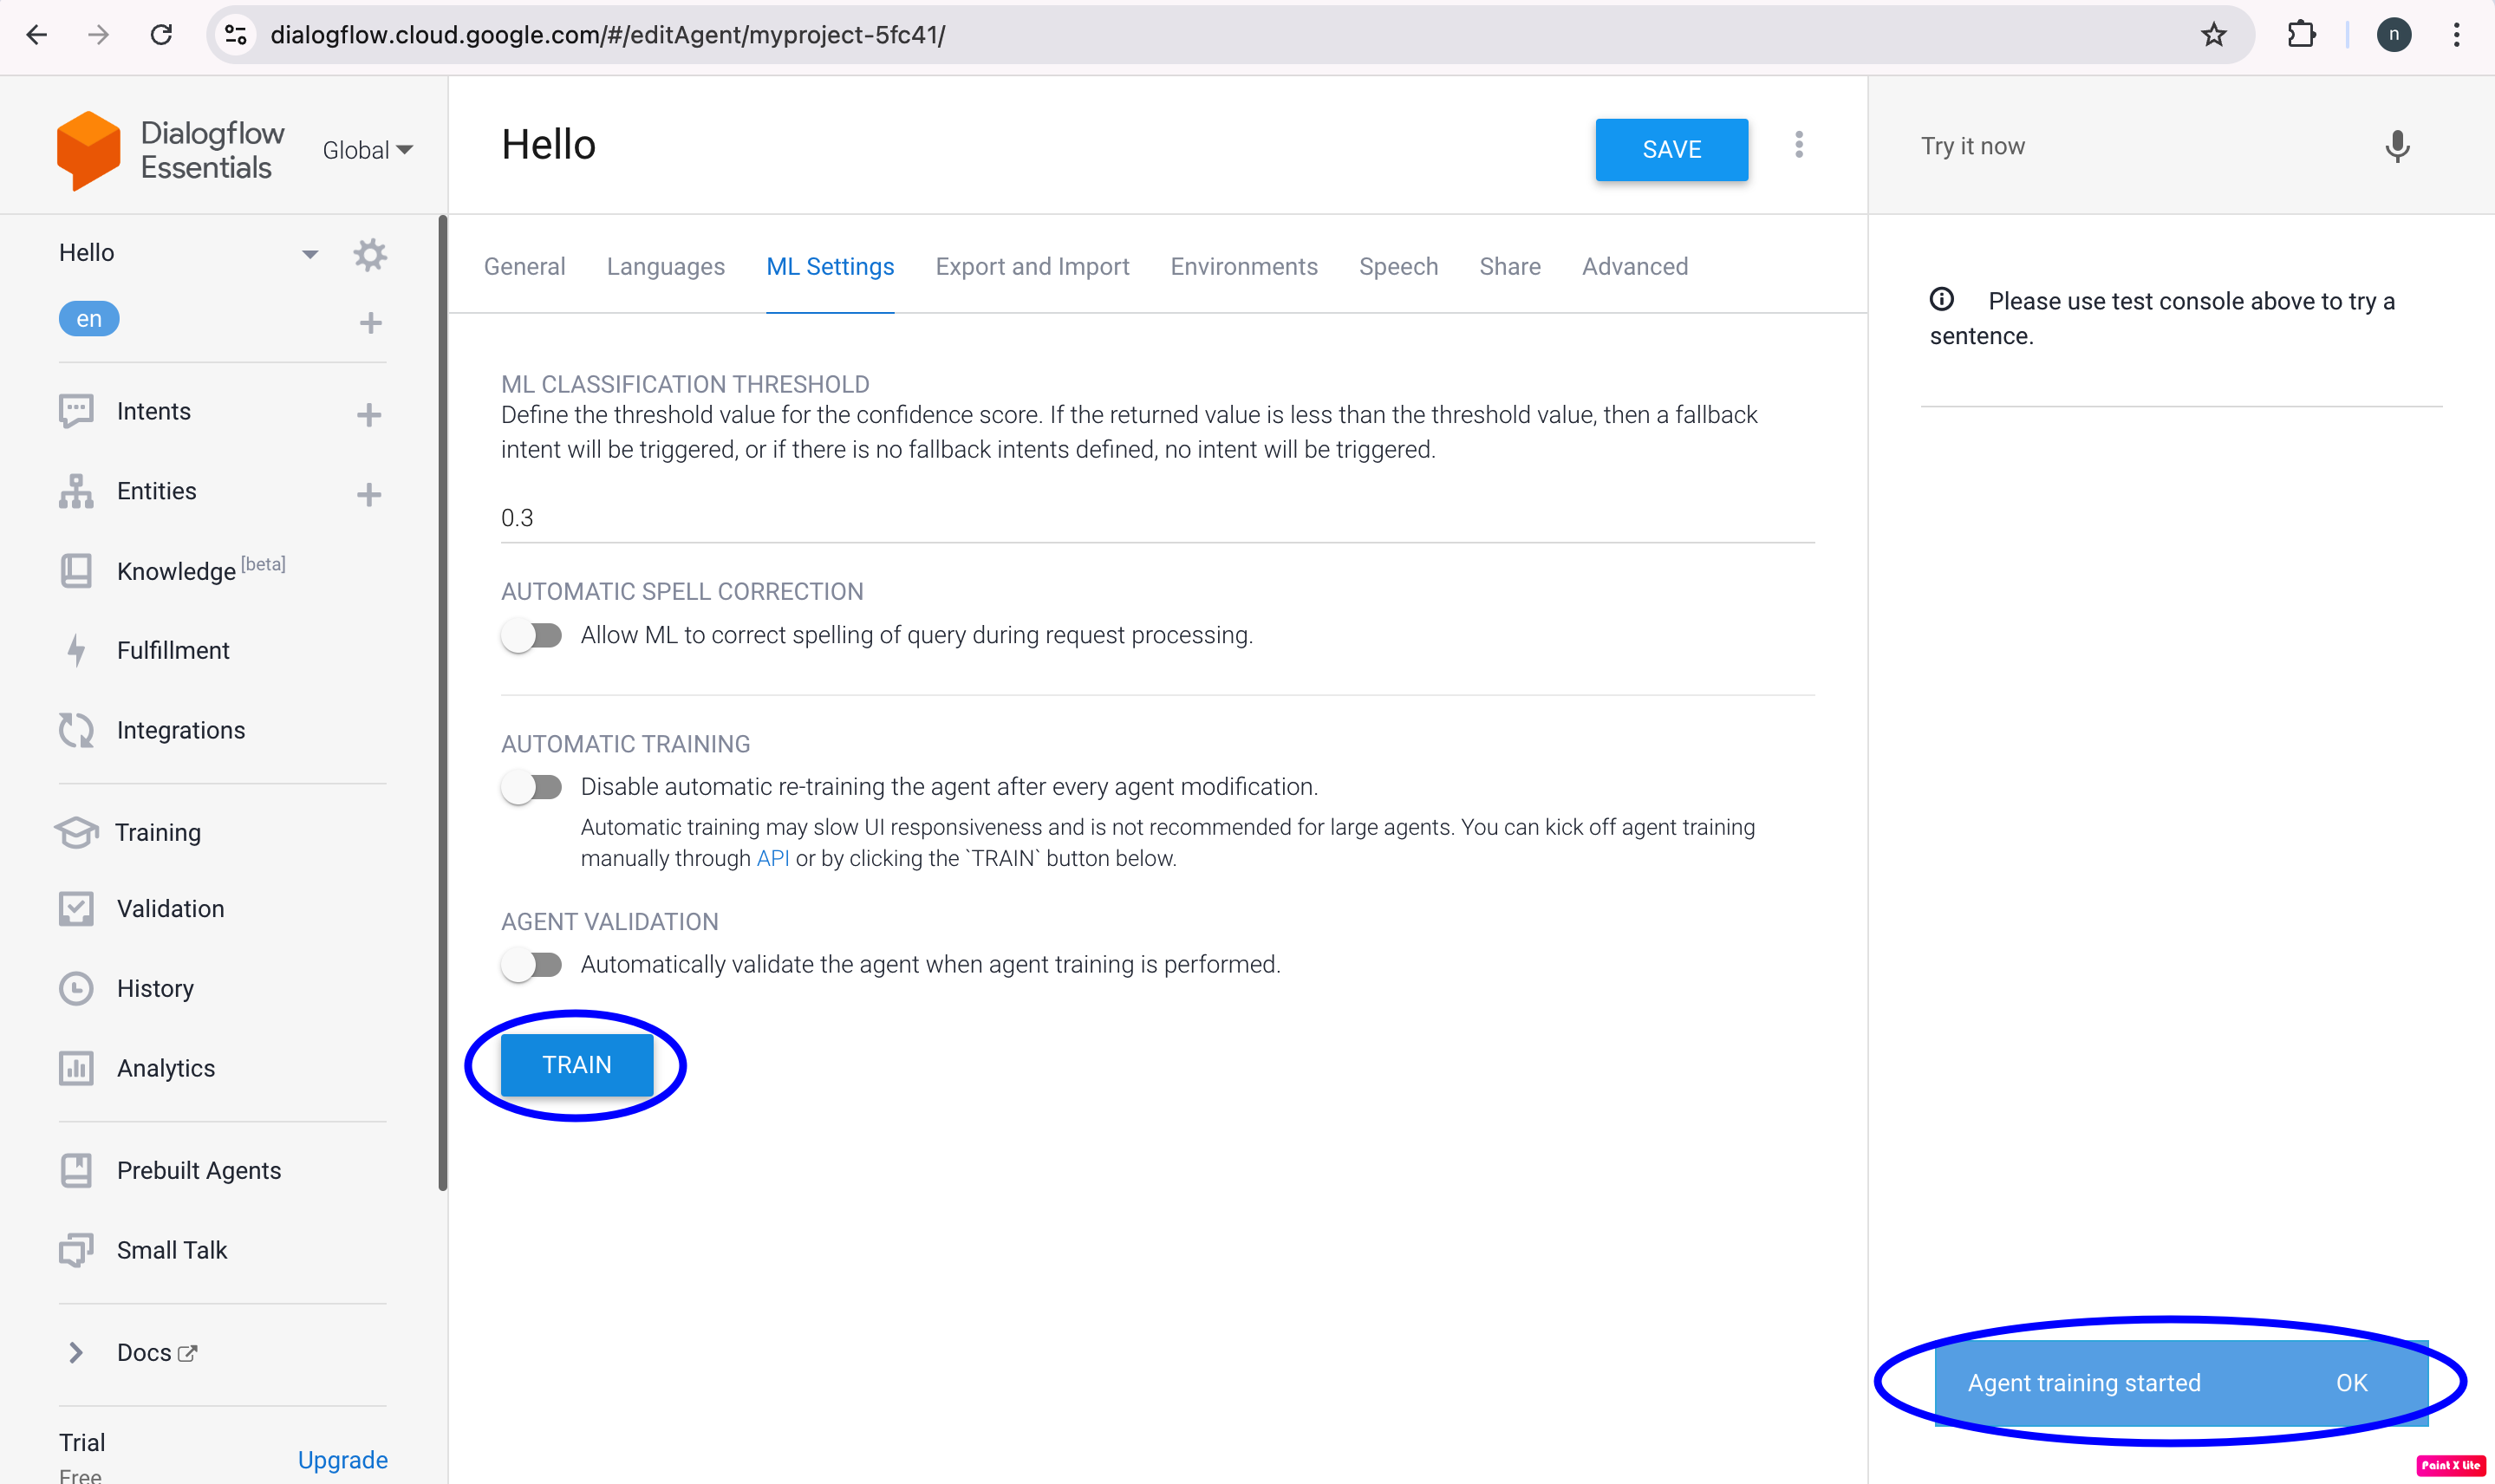Activate the test console microphone icon
2495x1484 pixels.
(x=2396, y=147)
